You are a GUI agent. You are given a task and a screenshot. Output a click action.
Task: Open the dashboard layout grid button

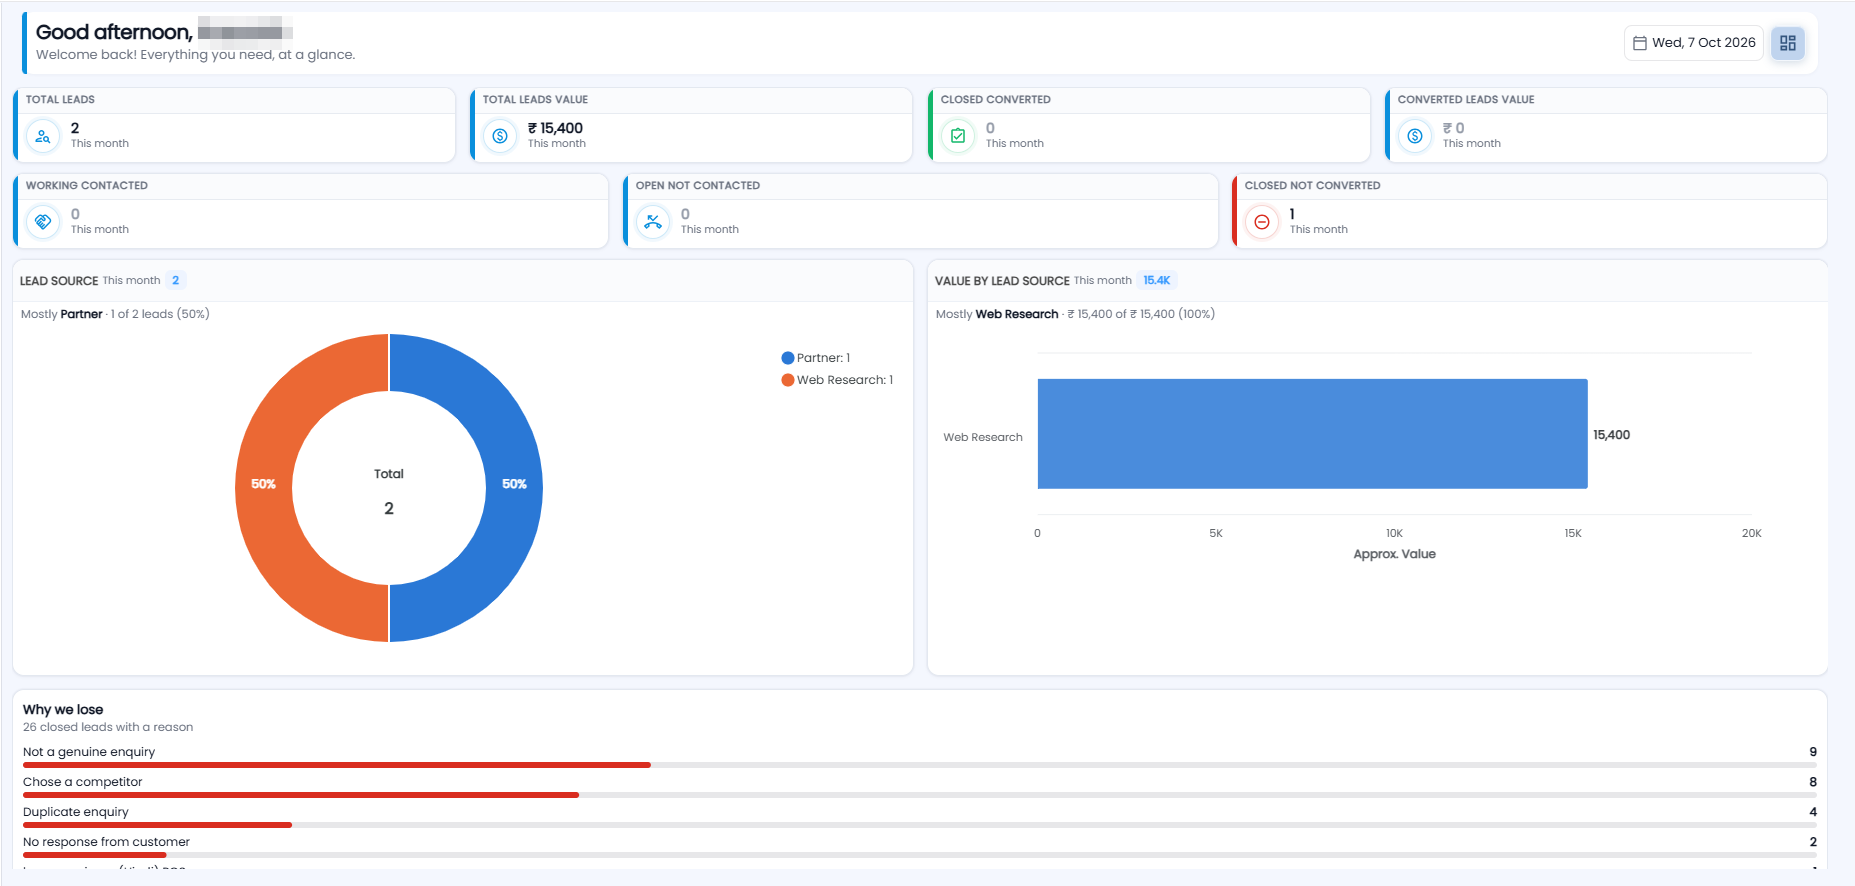point(1788,43)
